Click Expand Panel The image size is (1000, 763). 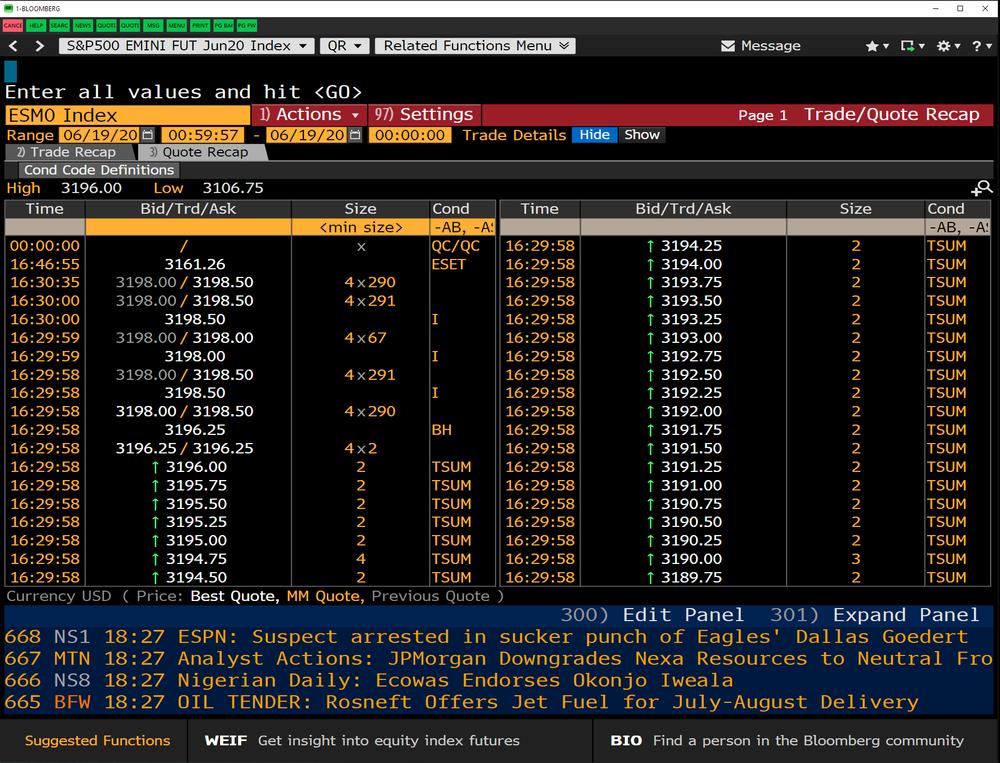874,615
